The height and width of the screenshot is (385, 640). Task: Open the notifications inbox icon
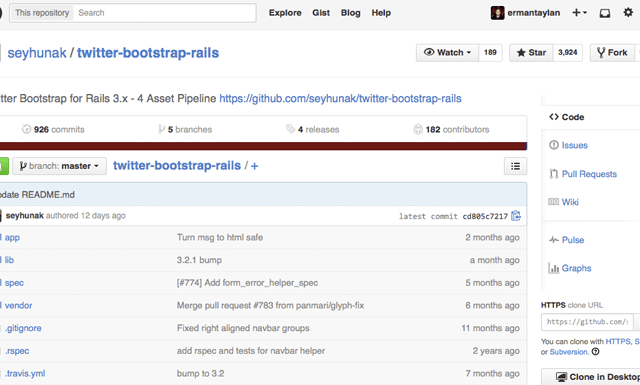(604, 13)
